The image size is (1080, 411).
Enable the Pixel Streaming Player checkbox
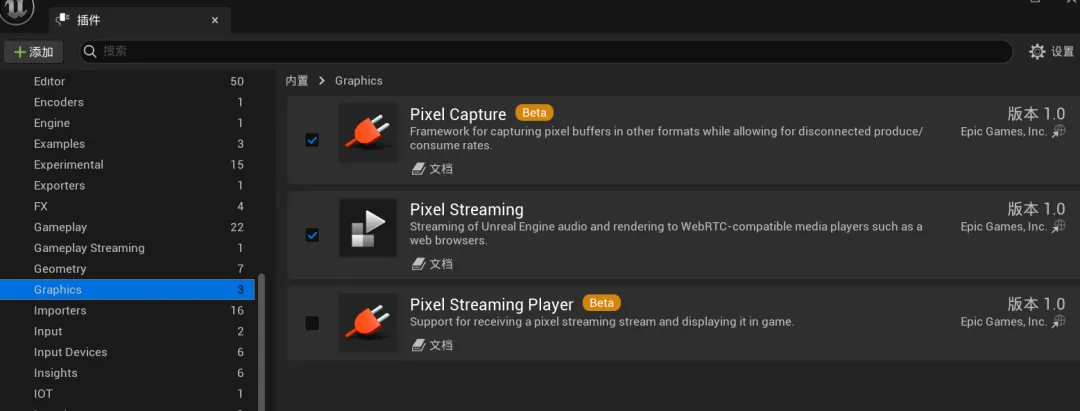coord(312,323)
